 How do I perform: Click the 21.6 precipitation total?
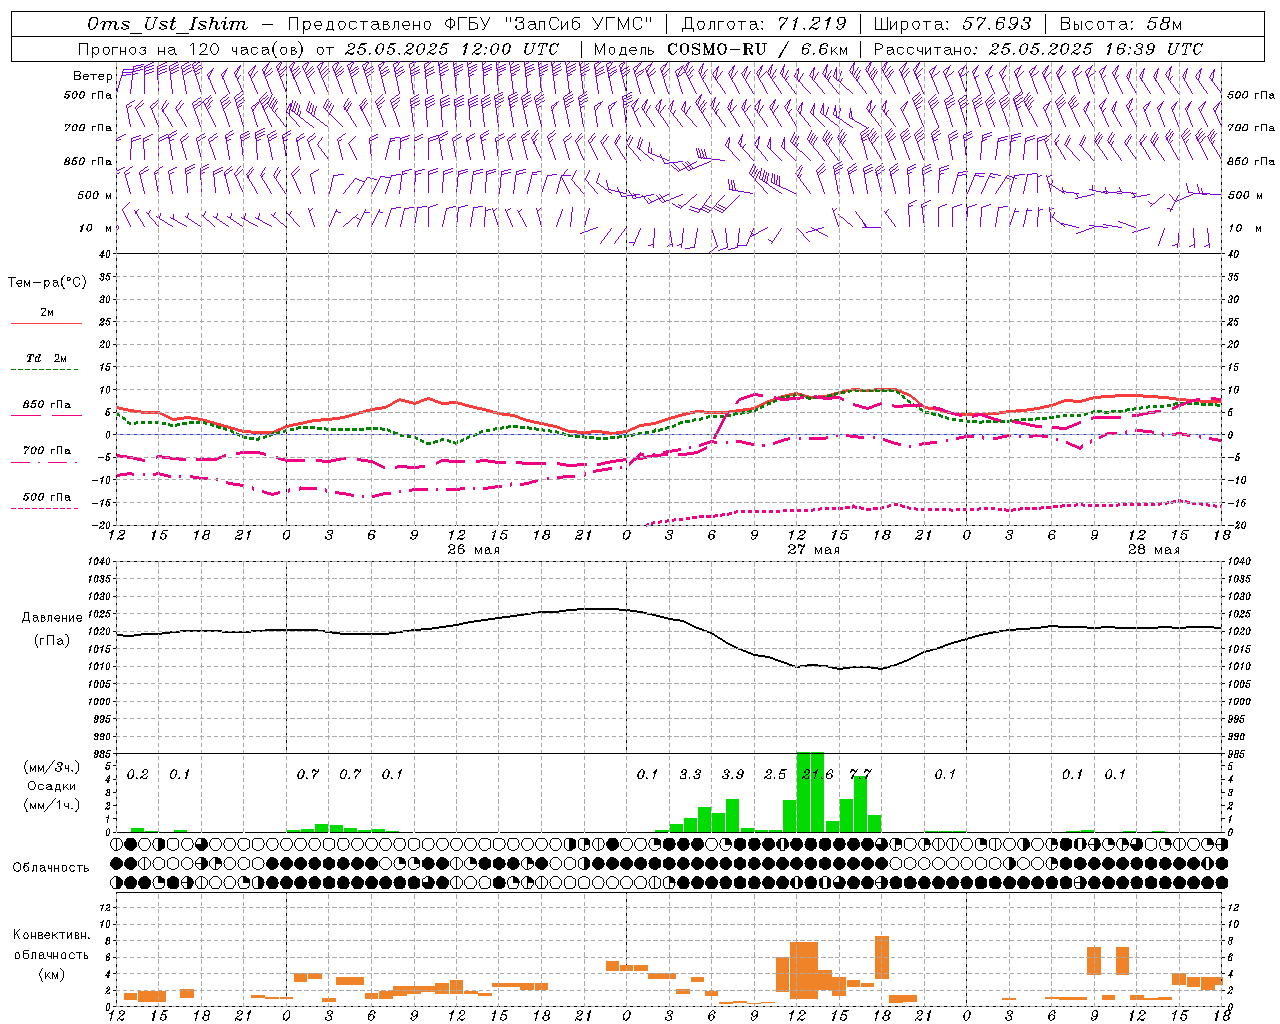817,774
